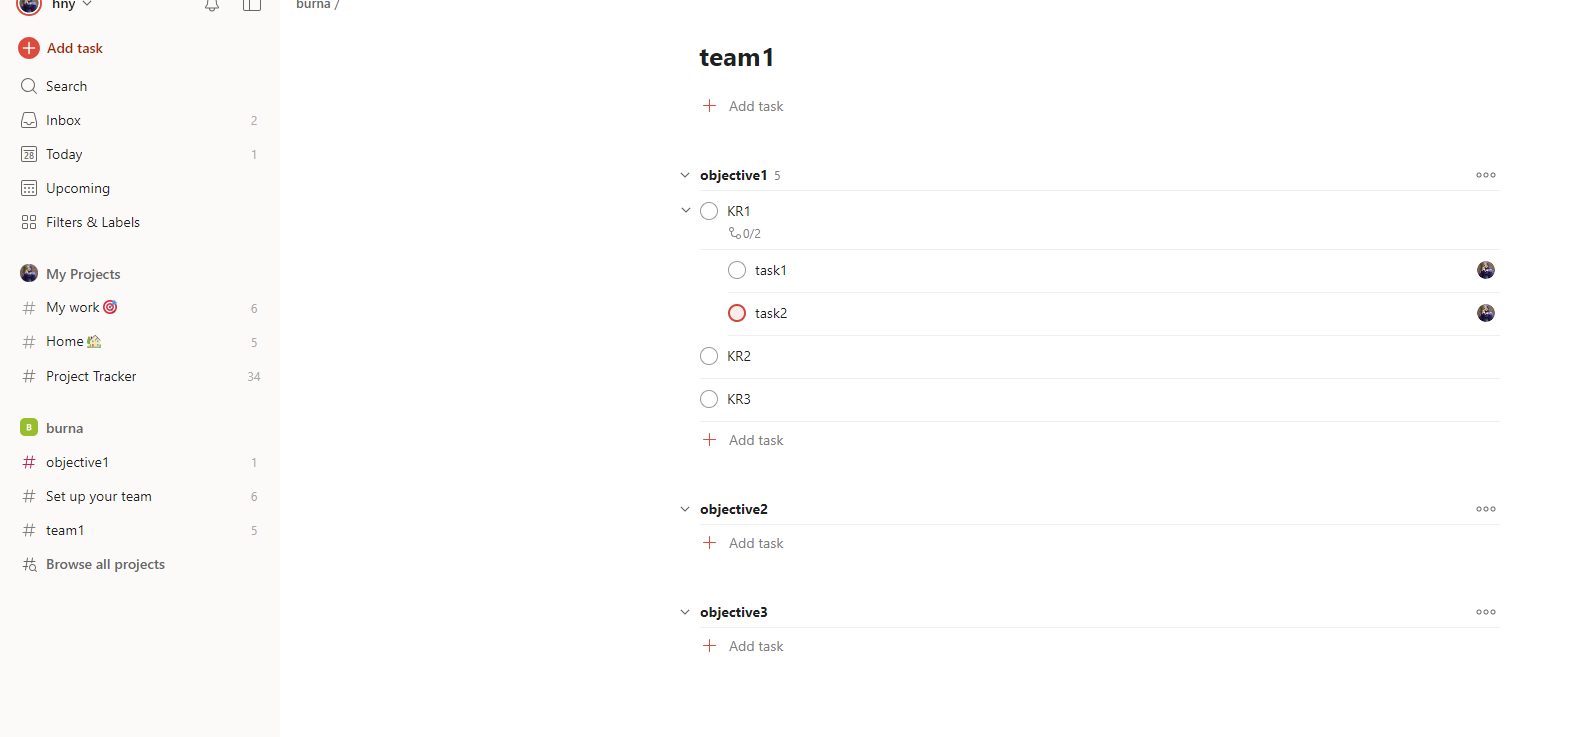
Task: Complete task2 with the red checkbox
Action: [737, 313]
